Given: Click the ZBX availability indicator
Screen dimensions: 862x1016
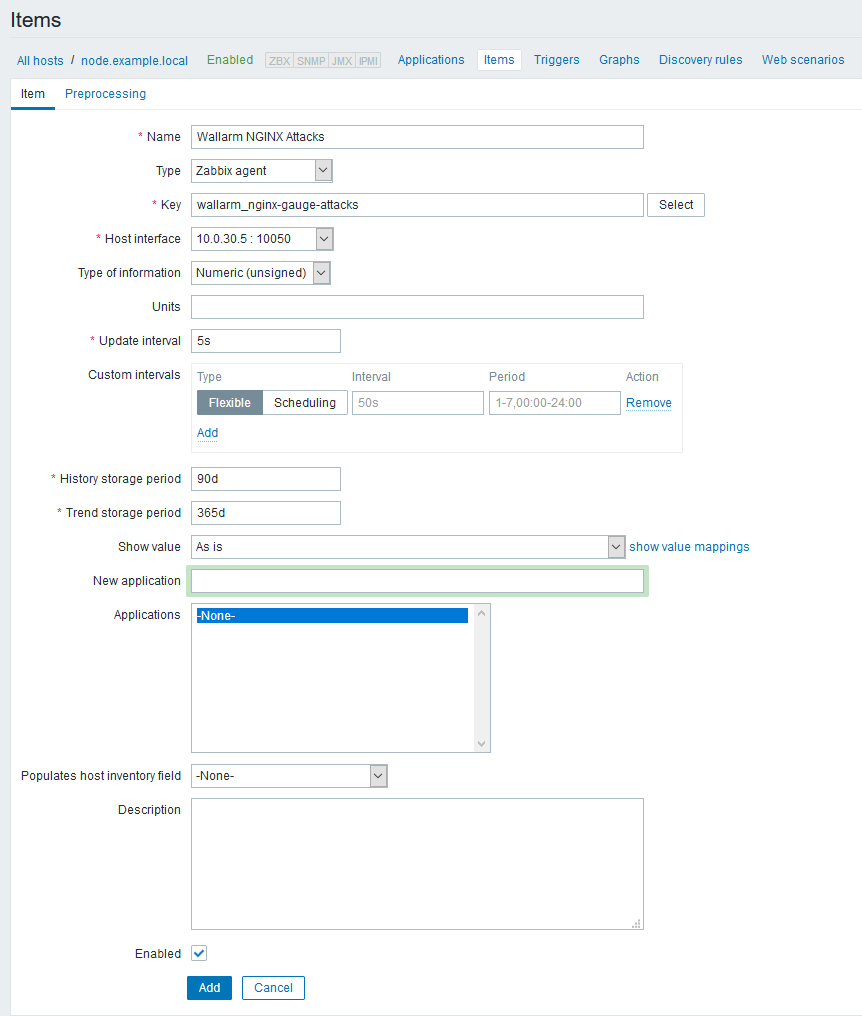Looking at the screenshot, I should [279, 60].
